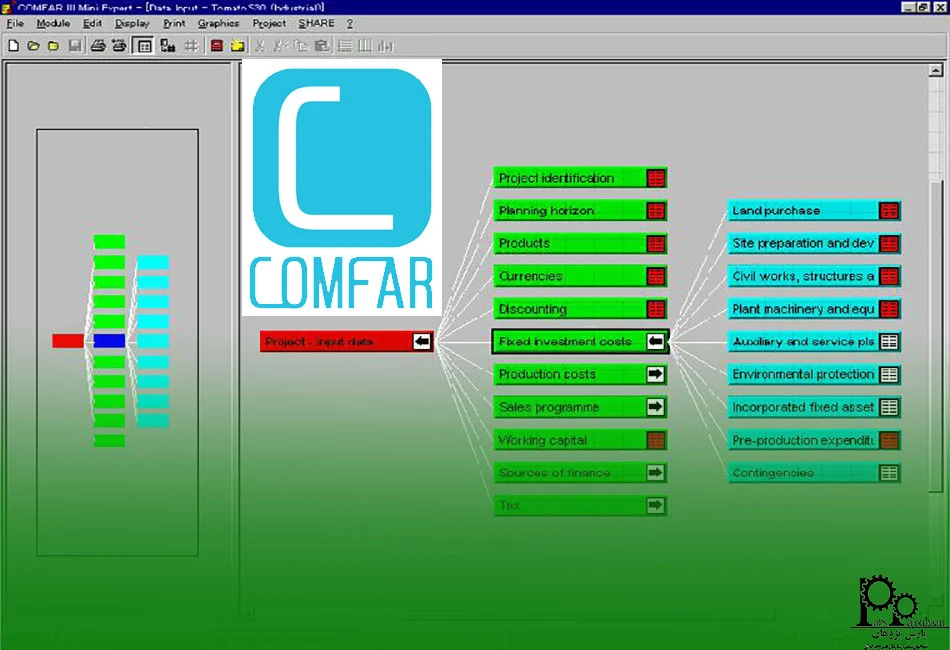Click the New document toolbar icon
950x650 pixels.
pos(13,45)
